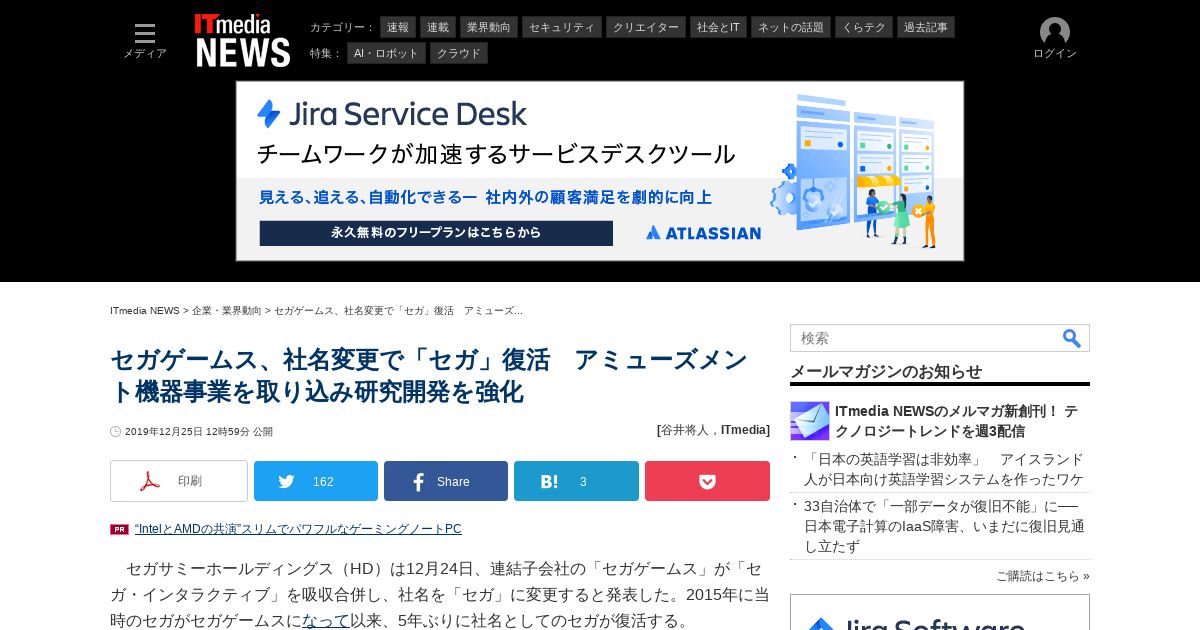Open the ネットの話題 category
The width and height of the screenshot is (1200, 630).
coord(791,27)
